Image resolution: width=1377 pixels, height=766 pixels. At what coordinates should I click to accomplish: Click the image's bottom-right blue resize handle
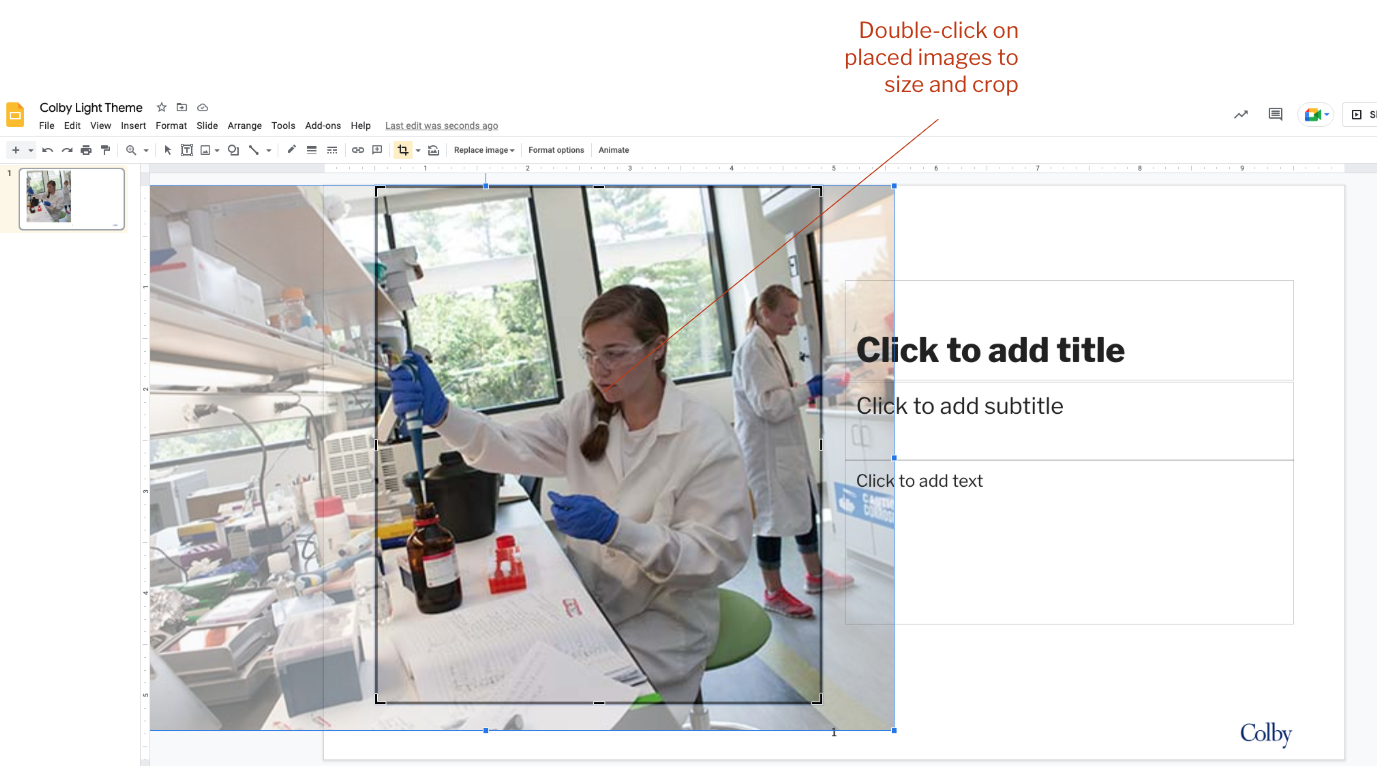coord(894,730)
